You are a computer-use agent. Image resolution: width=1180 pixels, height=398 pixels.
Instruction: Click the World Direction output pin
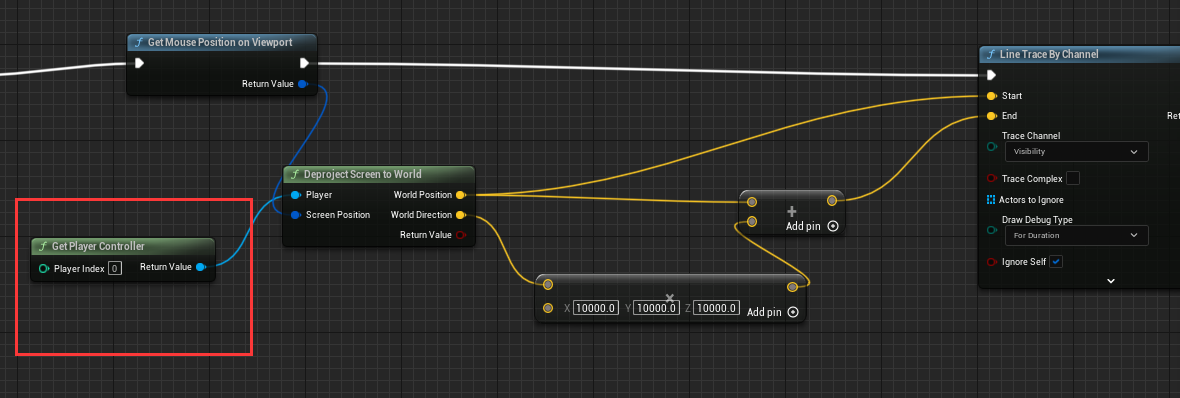[x=461, y=215]
